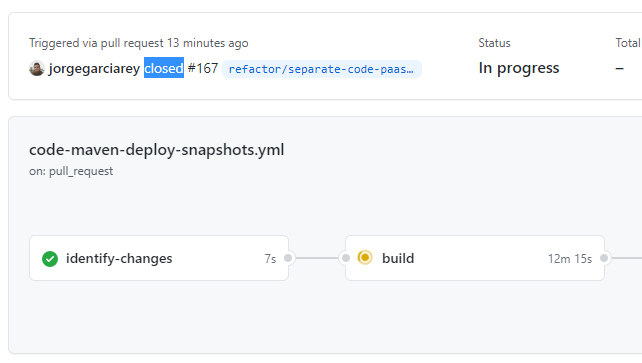642x363 pixels.
Task: Click the input connector dot of build
Action: pos(346,258)
